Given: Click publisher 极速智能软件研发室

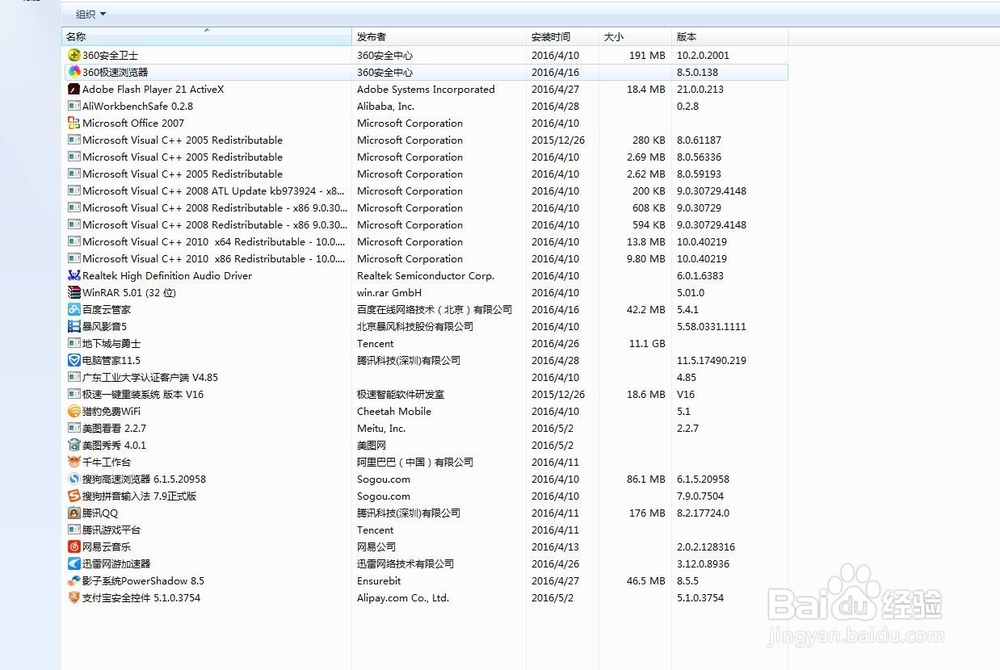Looking at the screenshot, I should pos(401,394).
